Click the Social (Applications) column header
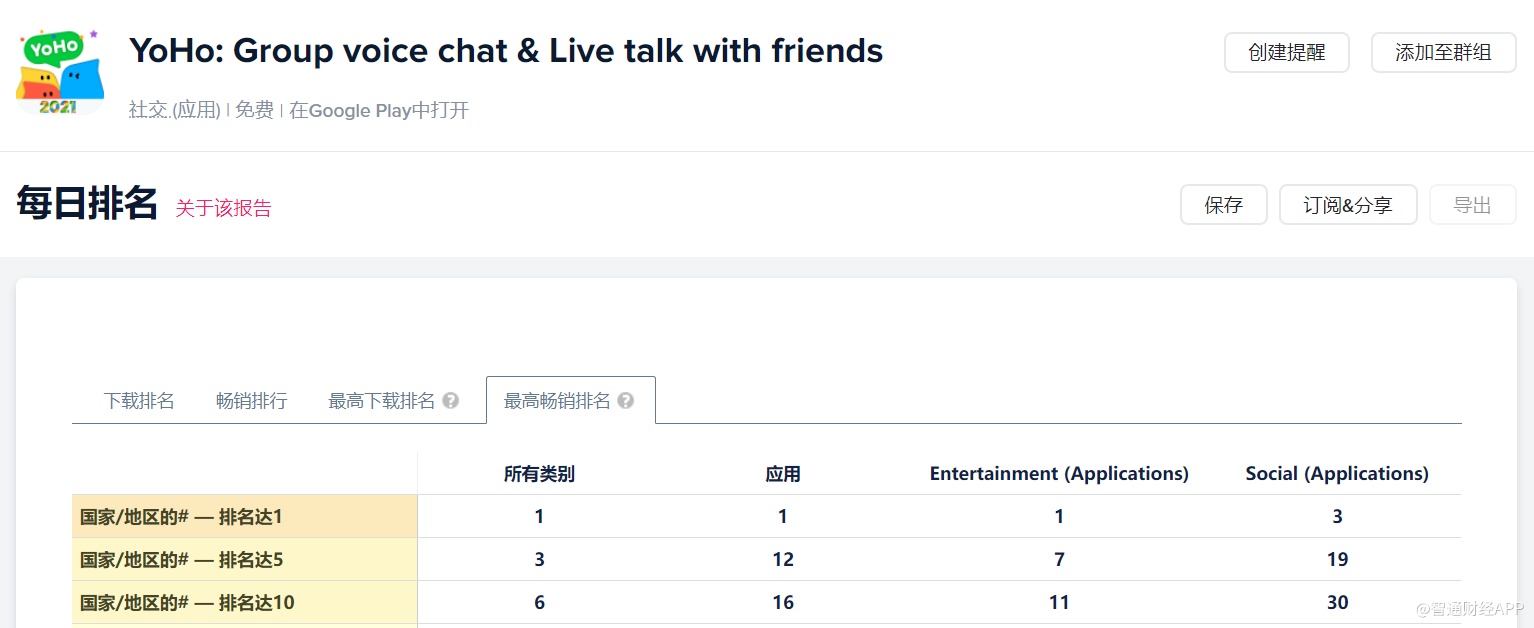1534x628 pixels. click(x=1337, y=474)
